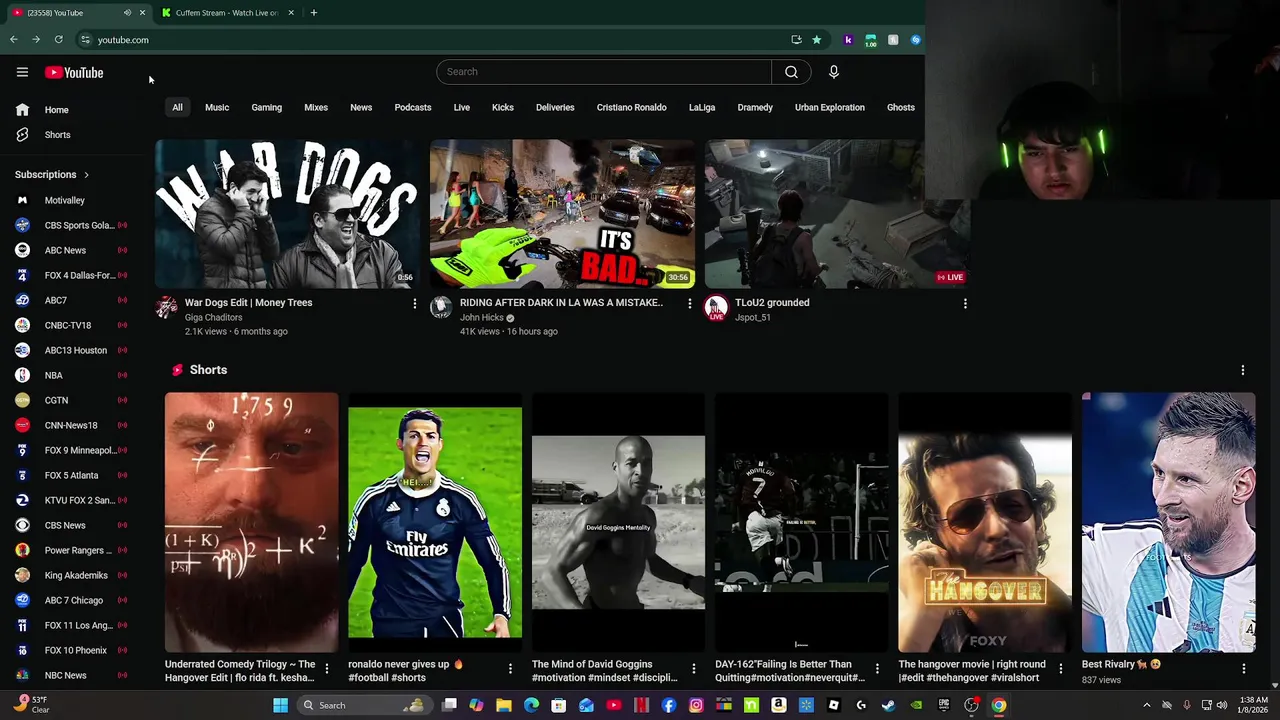Click the magnifier search button

(x=791, y=72)
